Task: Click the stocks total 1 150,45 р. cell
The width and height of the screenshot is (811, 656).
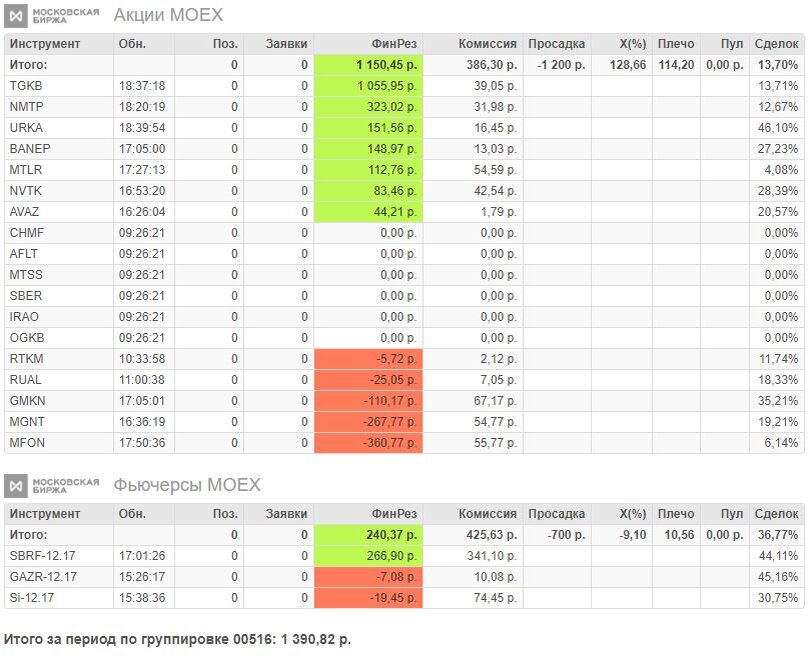Action: 368,65
